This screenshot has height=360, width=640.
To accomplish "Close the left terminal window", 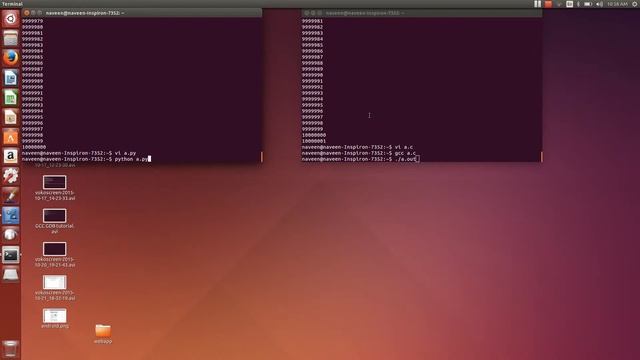I will tap(27, 13).
